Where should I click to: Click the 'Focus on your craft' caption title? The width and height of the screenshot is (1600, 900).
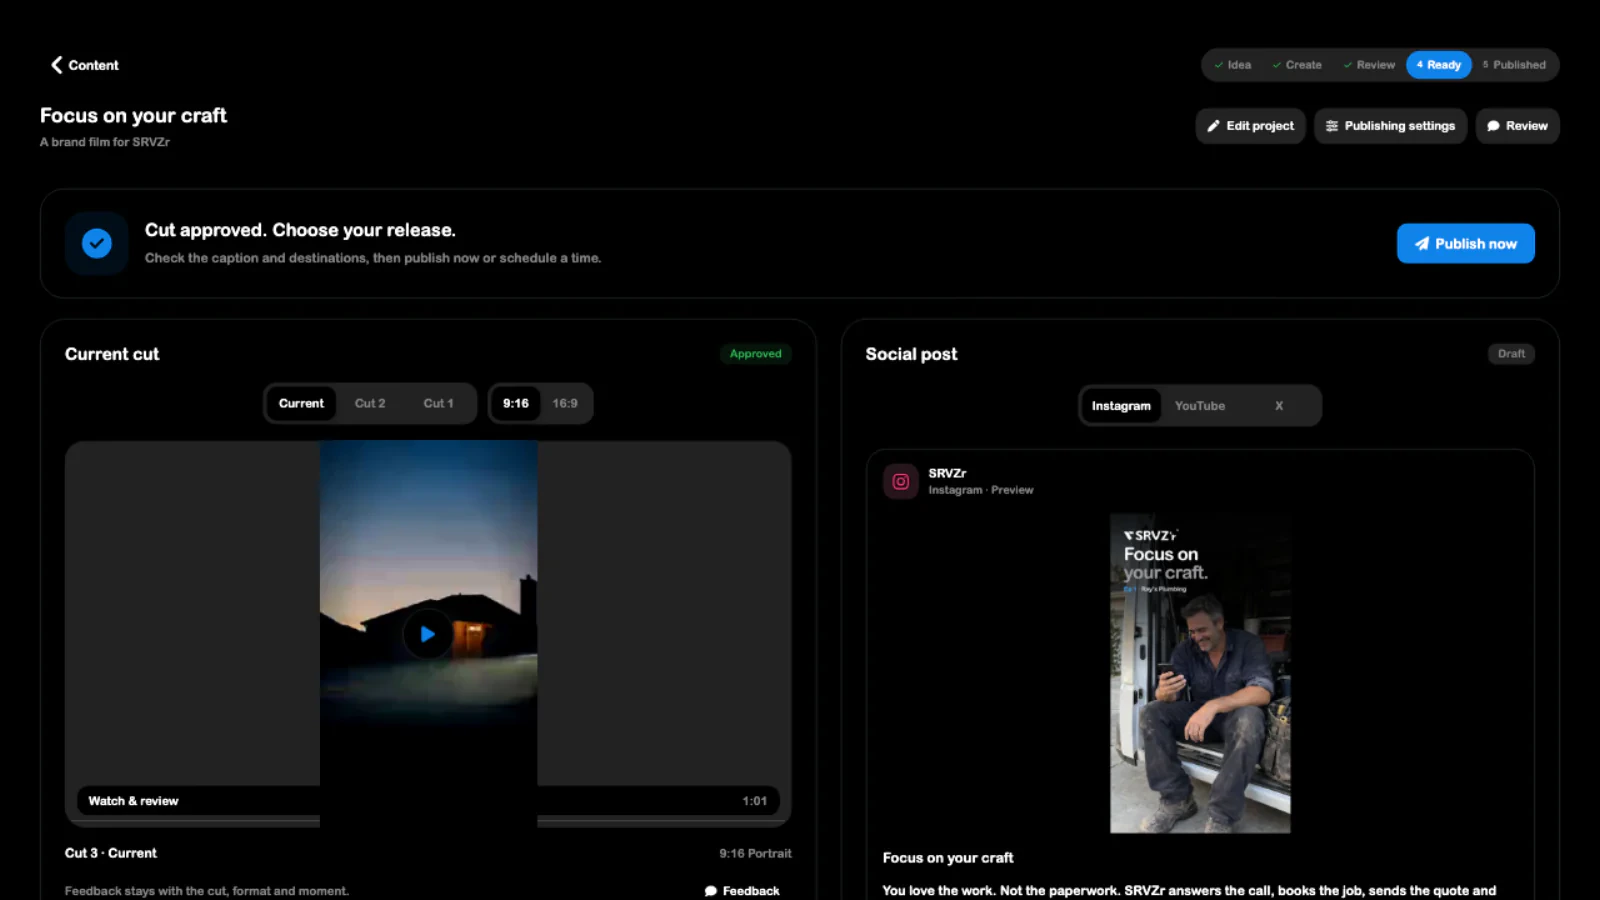pyautogui.click(x=948, y=858)
